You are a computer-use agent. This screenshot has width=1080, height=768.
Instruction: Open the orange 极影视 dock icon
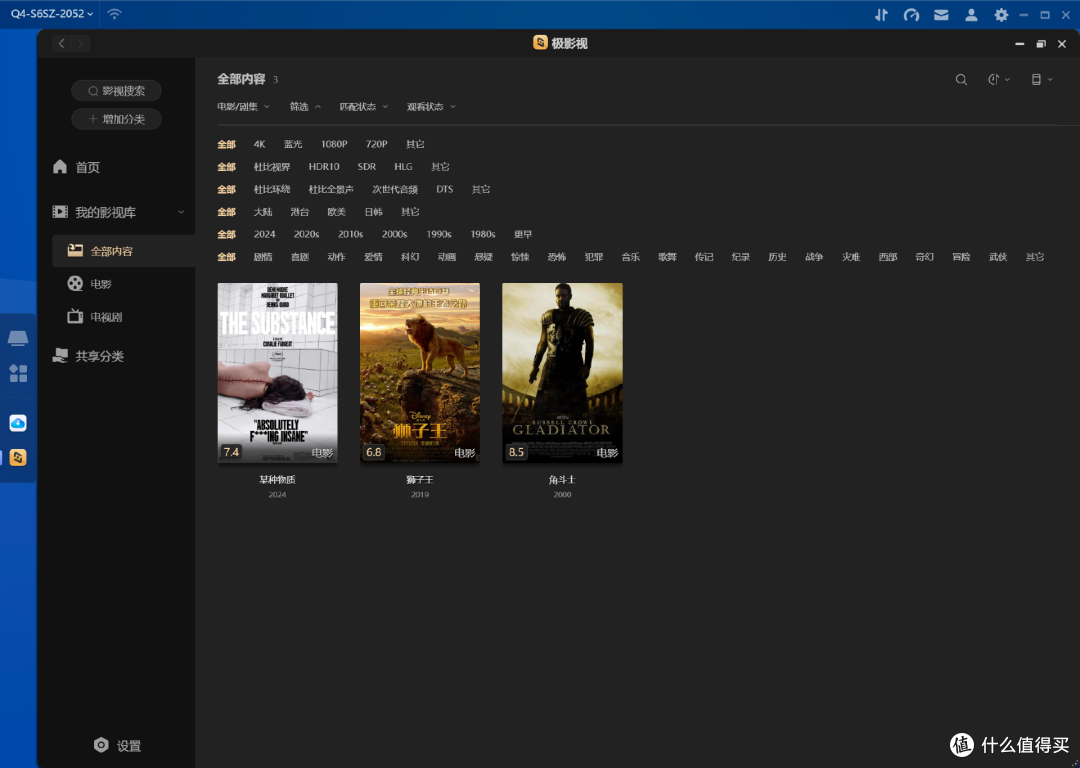pyautogui.click(x=18, y=457)
